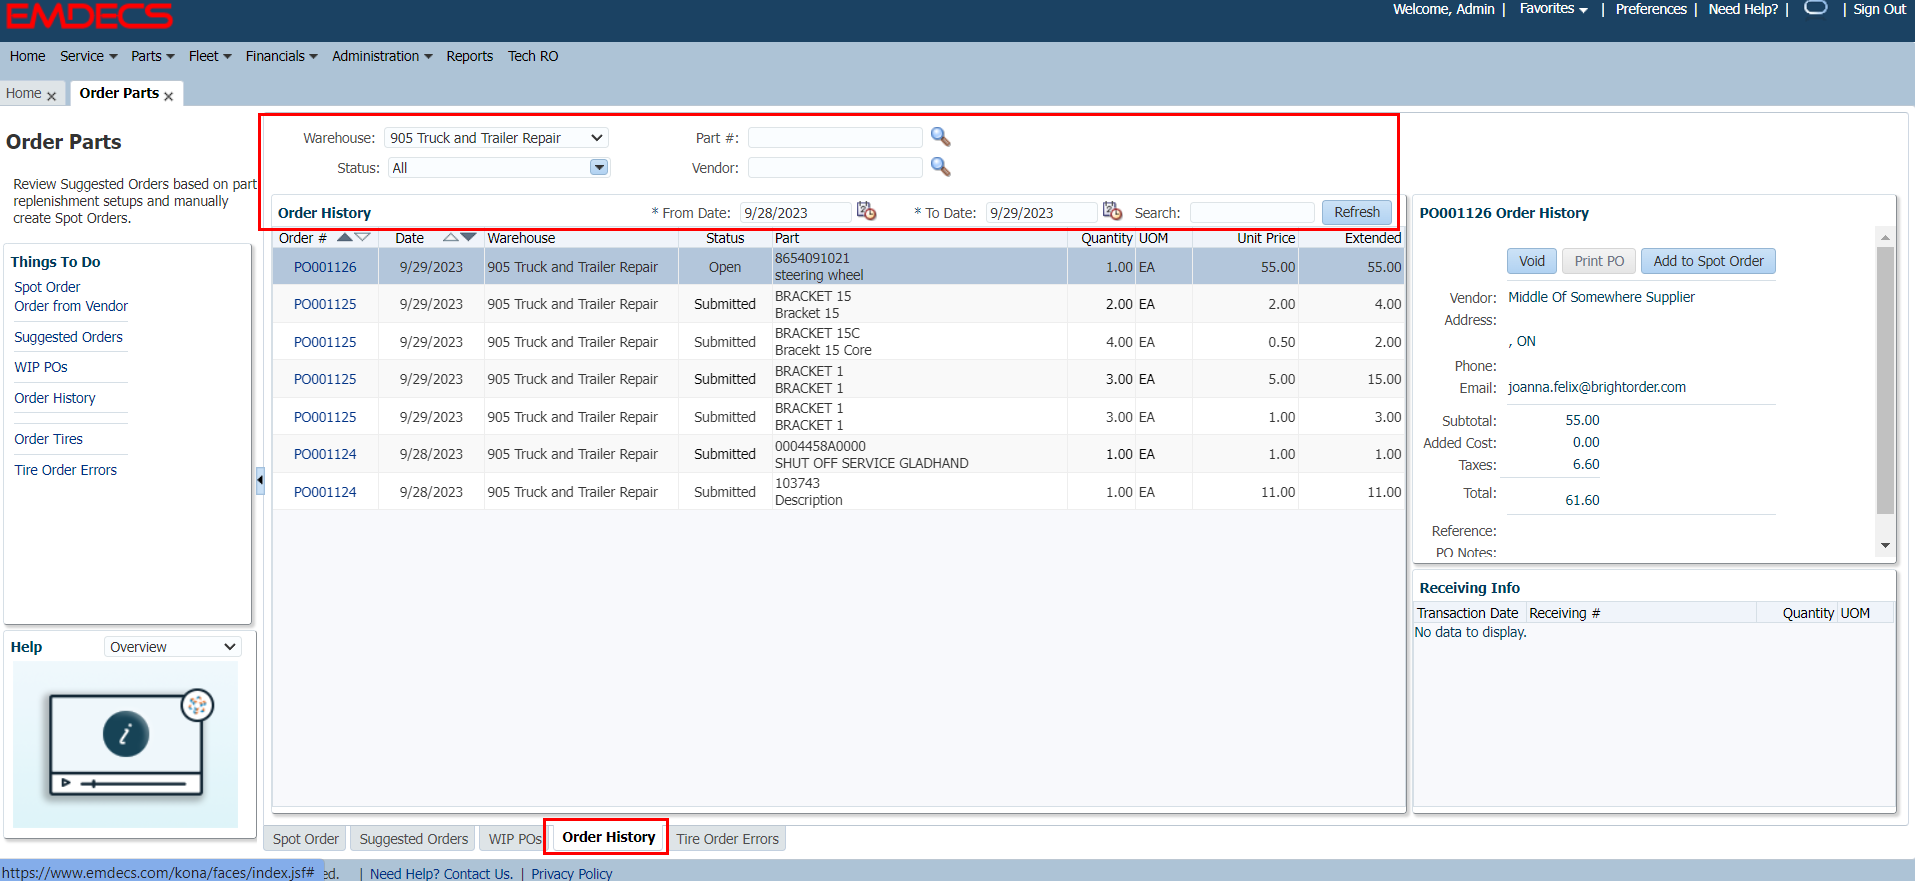Click Order History sidebar link
The height and width of the screenshot is (881, 1915).
tap(55, 398)
